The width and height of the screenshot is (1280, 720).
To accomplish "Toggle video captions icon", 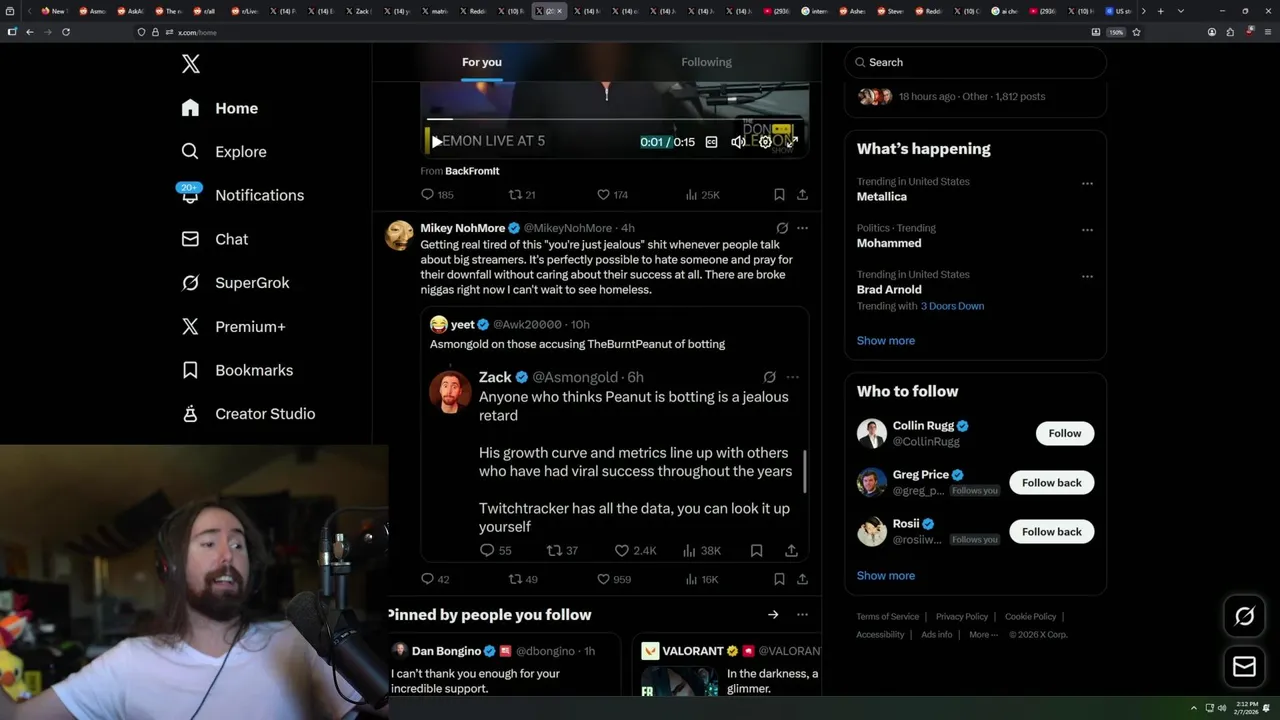I will coord(711,142).
